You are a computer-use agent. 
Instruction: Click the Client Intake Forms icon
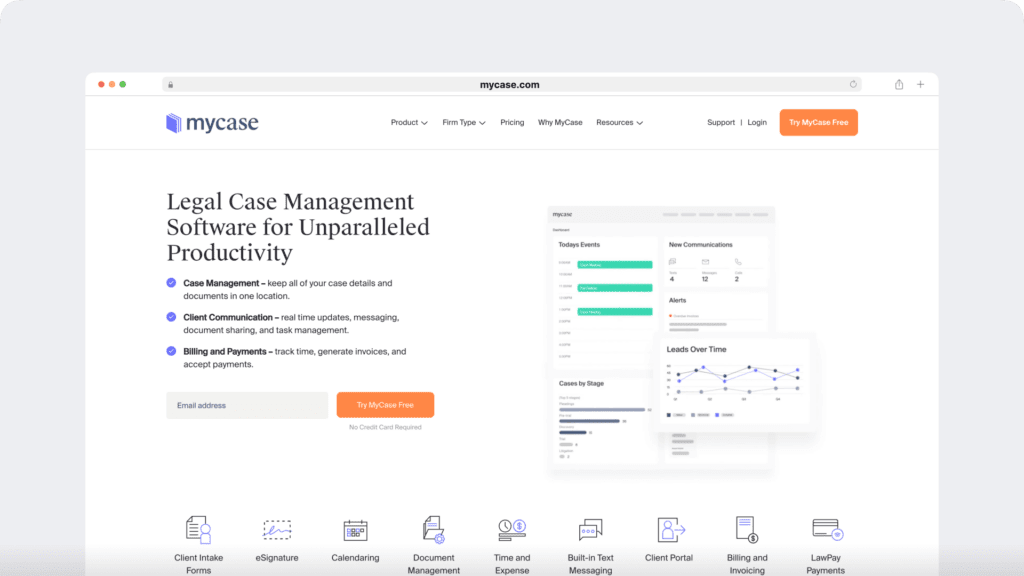coord(198,529)
